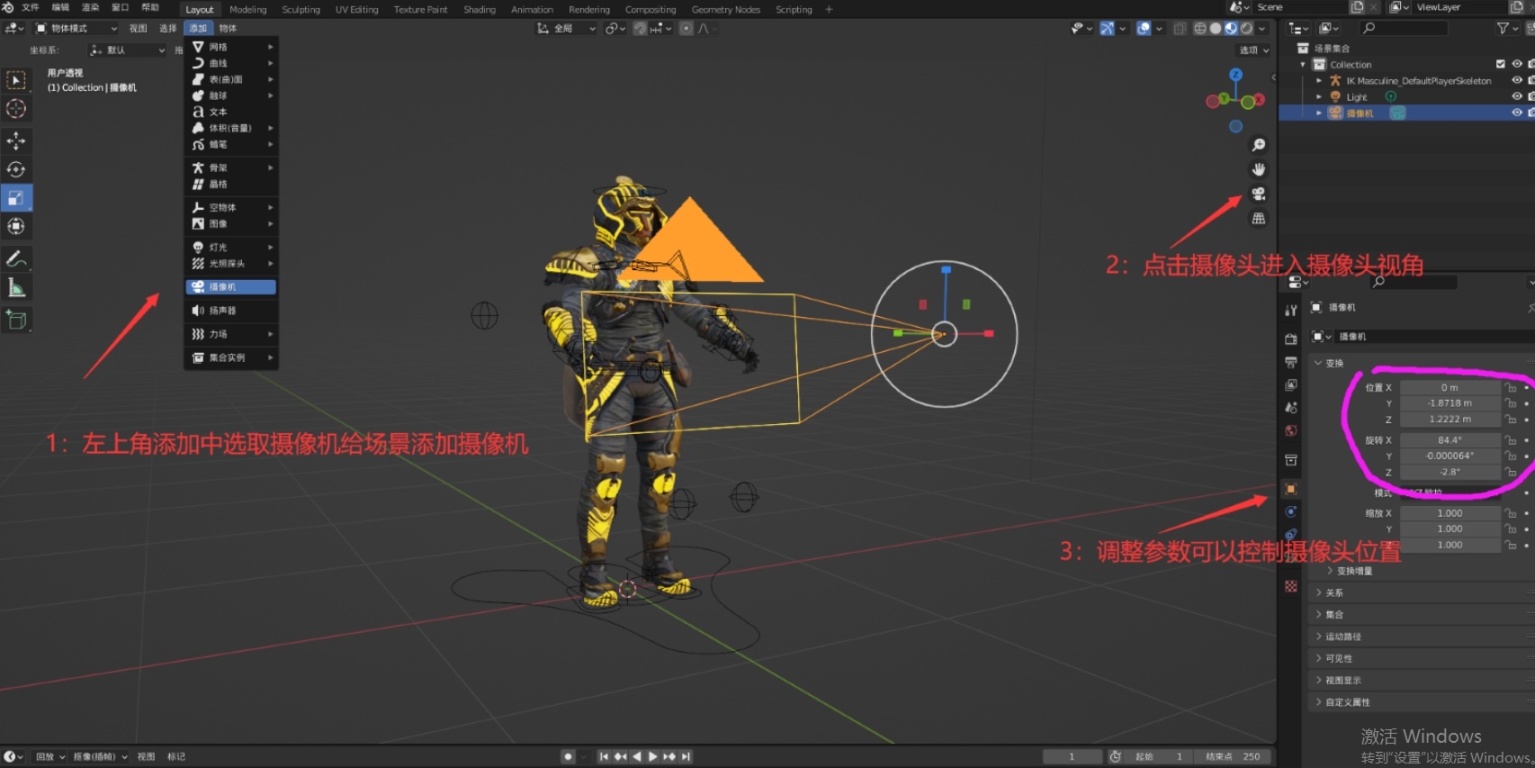Screen dimensions: 1535x768
Task: Choose the Move tool in left toolbar
Action: 16,141
